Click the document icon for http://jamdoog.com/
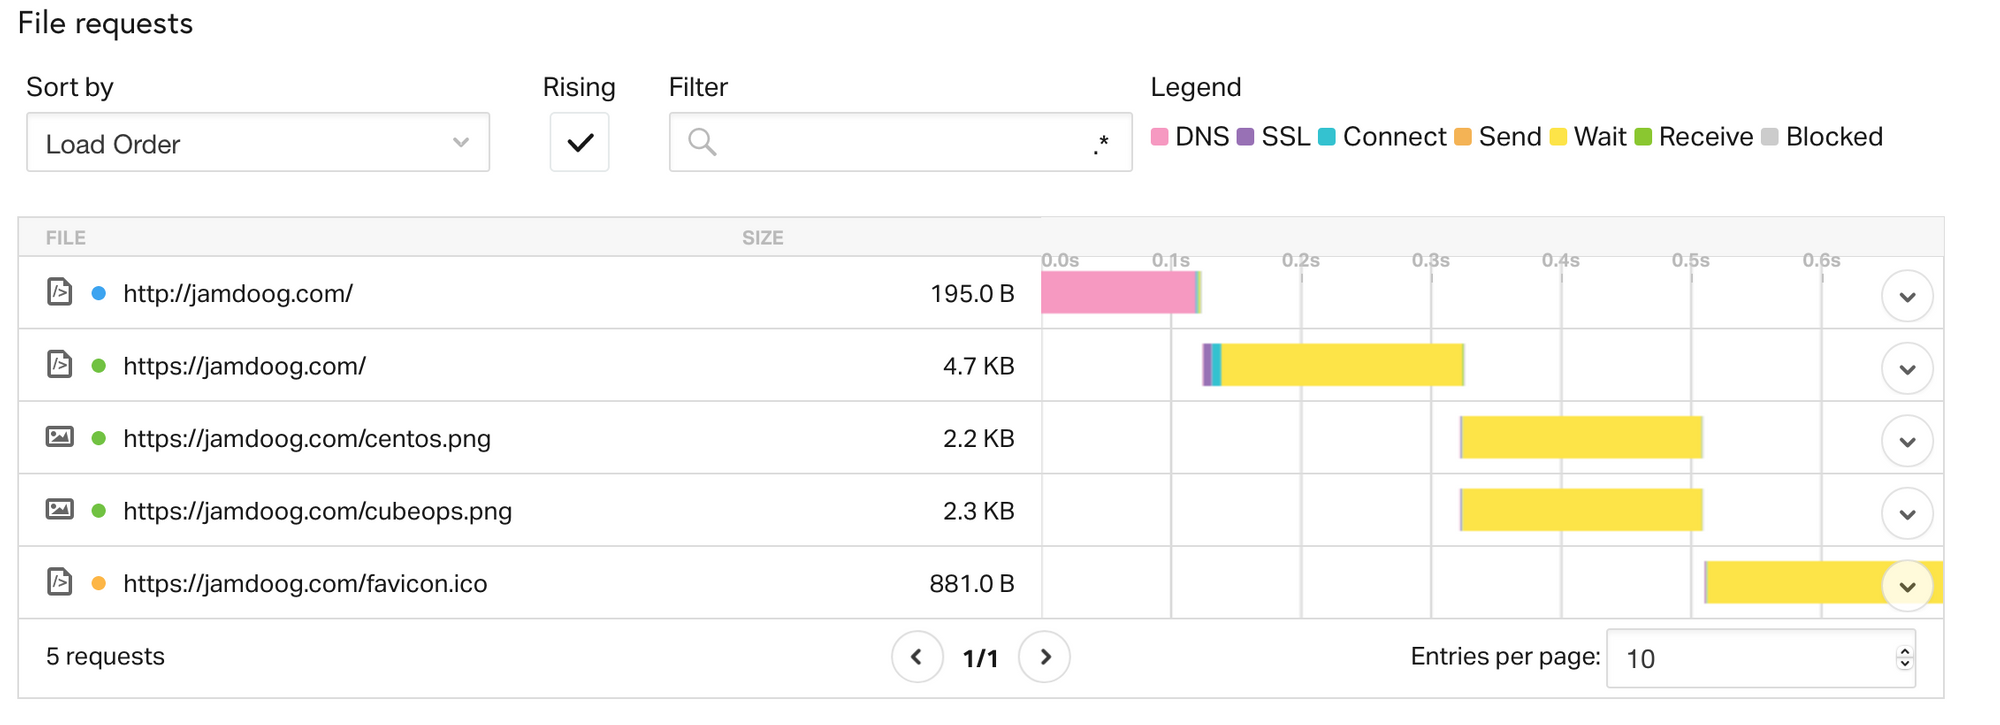The width and height of the screenshot is (2000, 725). [x=60, y=292]
